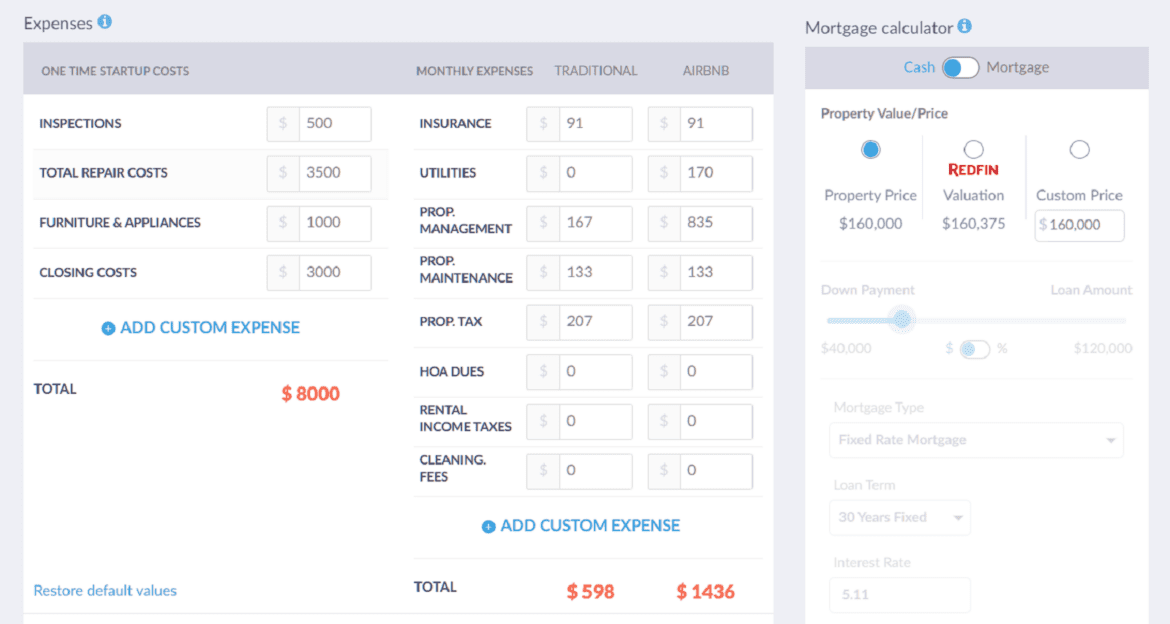
Task: Switch to the Airbnb expenses column
Action: pos(707,71)
